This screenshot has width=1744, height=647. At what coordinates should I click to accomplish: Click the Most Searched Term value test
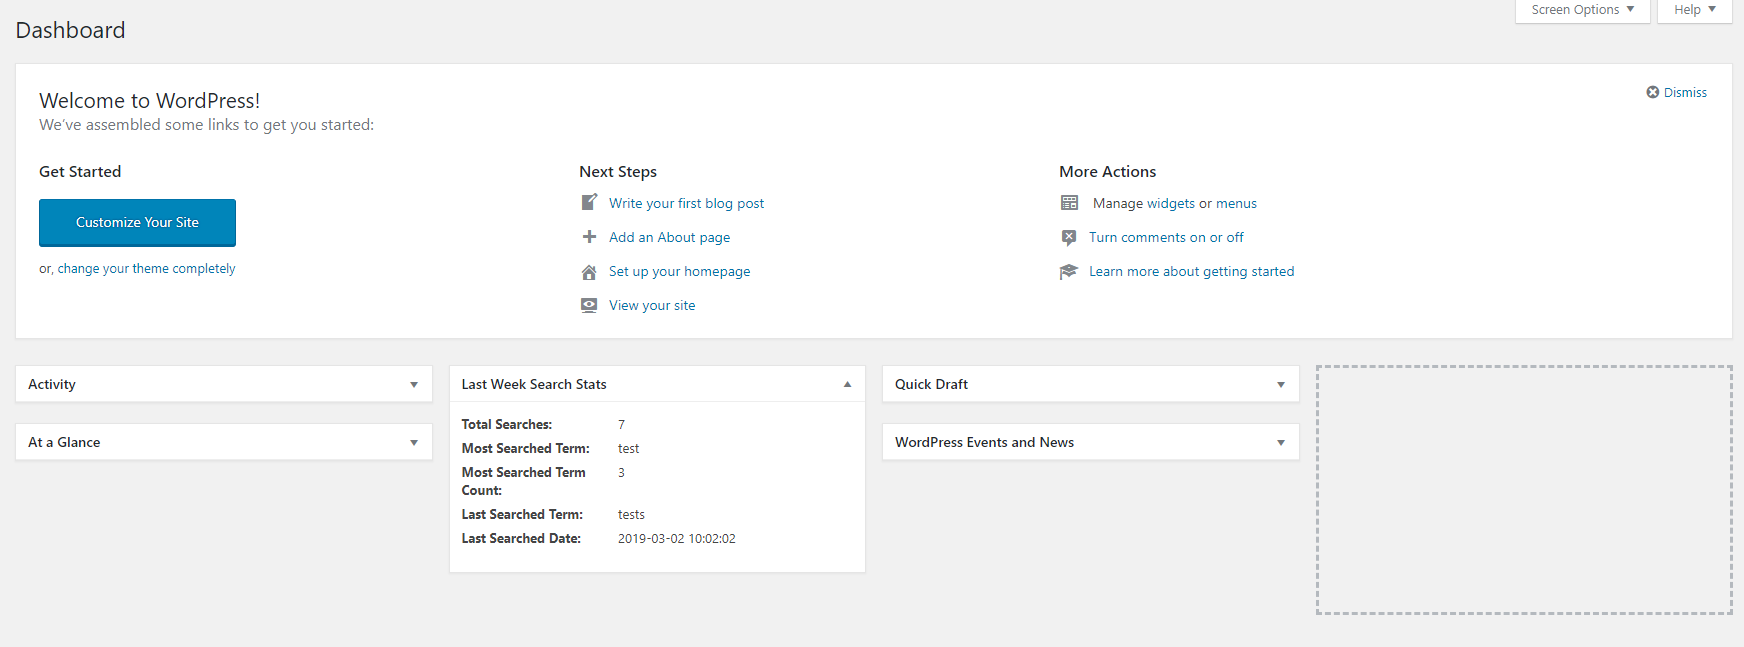pyautogui.click(x=628, y=449)
